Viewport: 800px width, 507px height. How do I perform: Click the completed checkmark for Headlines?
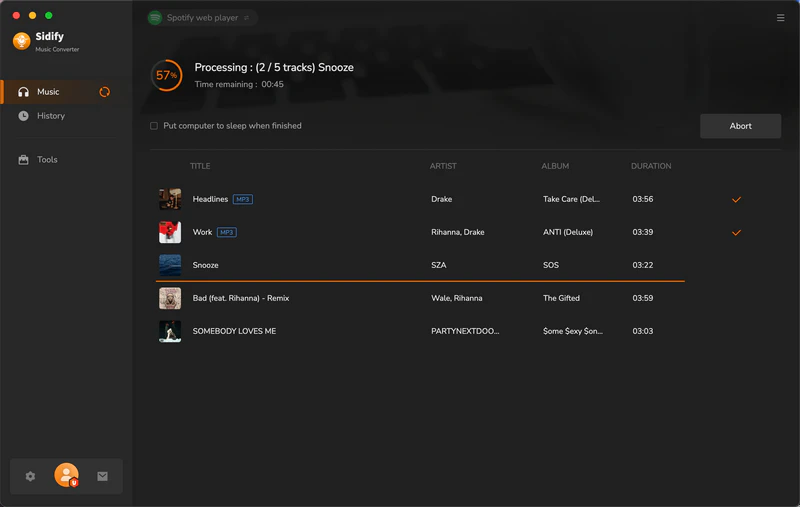point(736,199)
